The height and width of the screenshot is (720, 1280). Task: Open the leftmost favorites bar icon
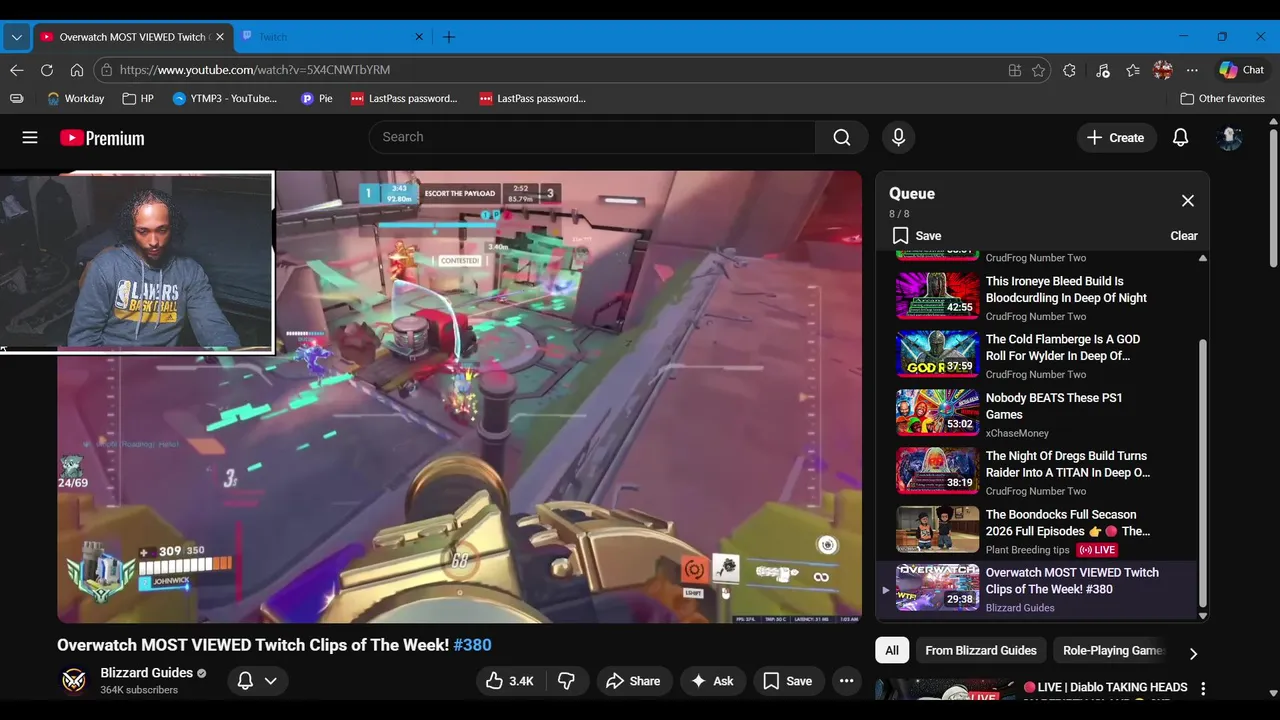click(16, 99)
